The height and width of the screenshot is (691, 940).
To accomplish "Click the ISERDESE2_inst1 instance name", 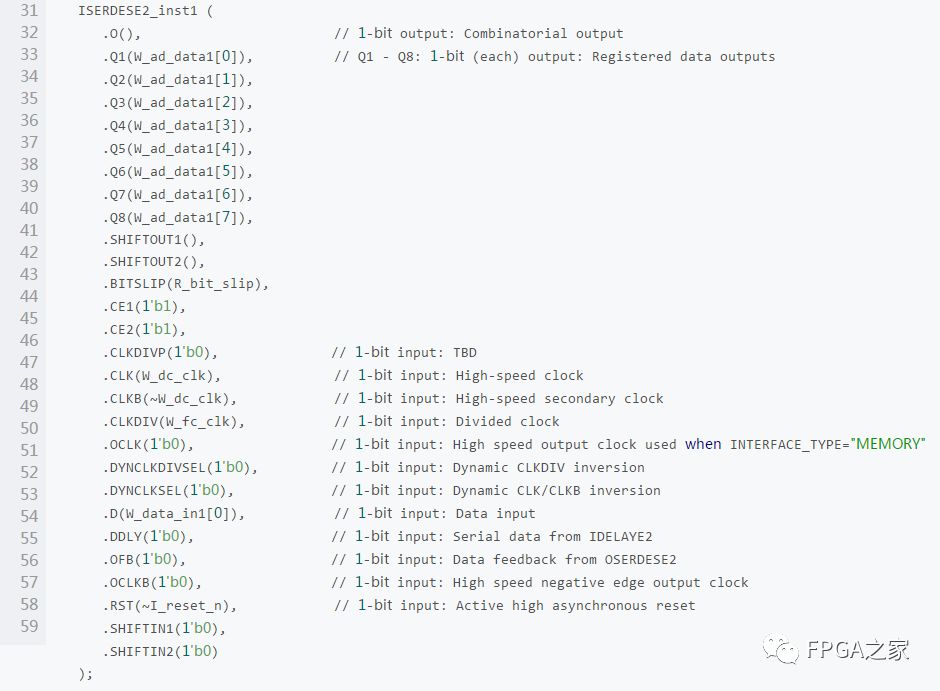I will click(137, 11).
